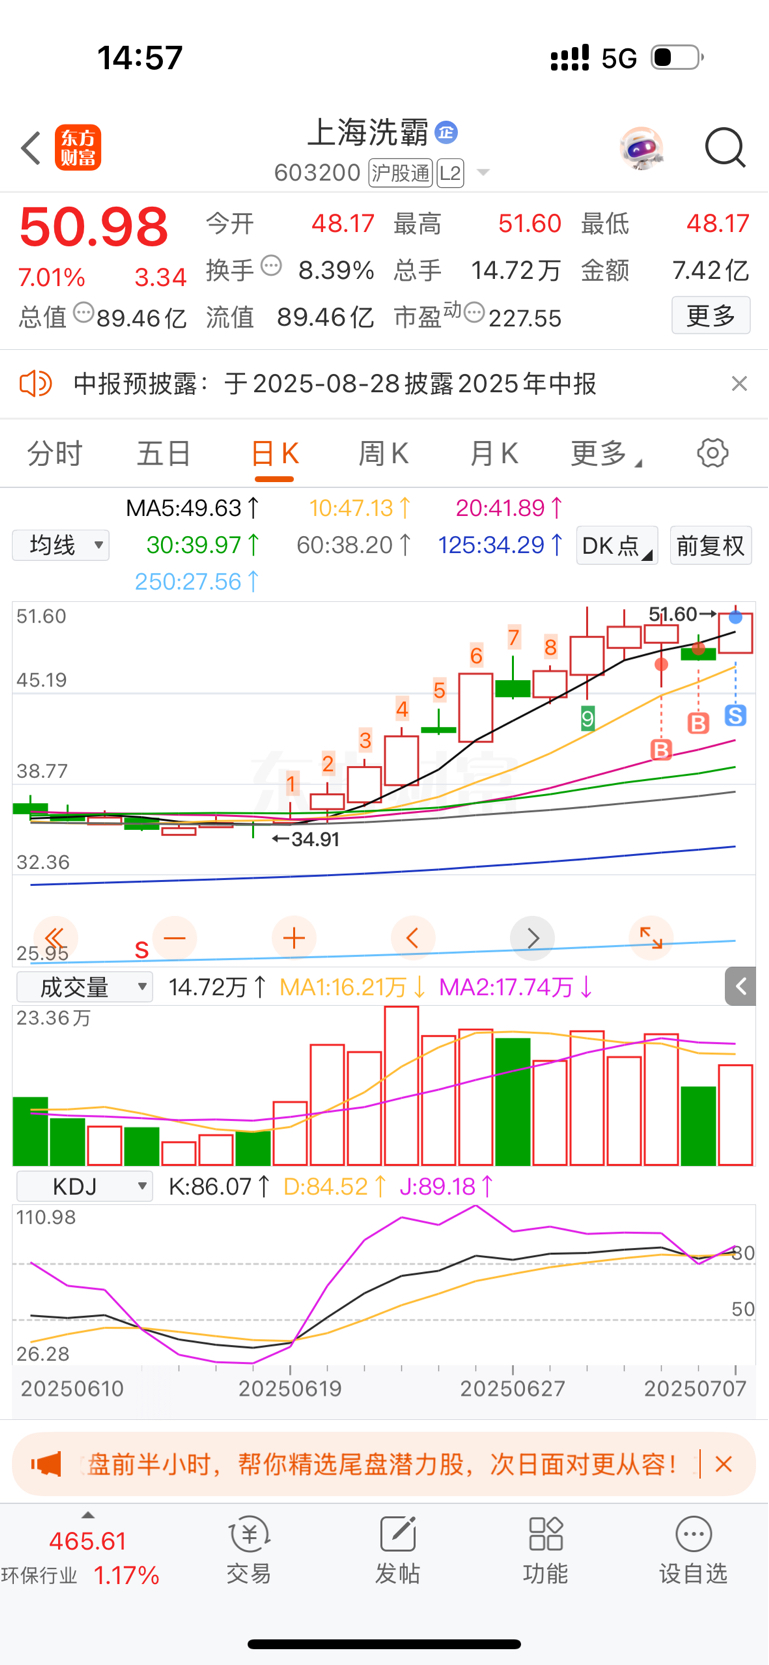
Task: Open the 均线 indicator dropdown
Action: click(61, 545)
